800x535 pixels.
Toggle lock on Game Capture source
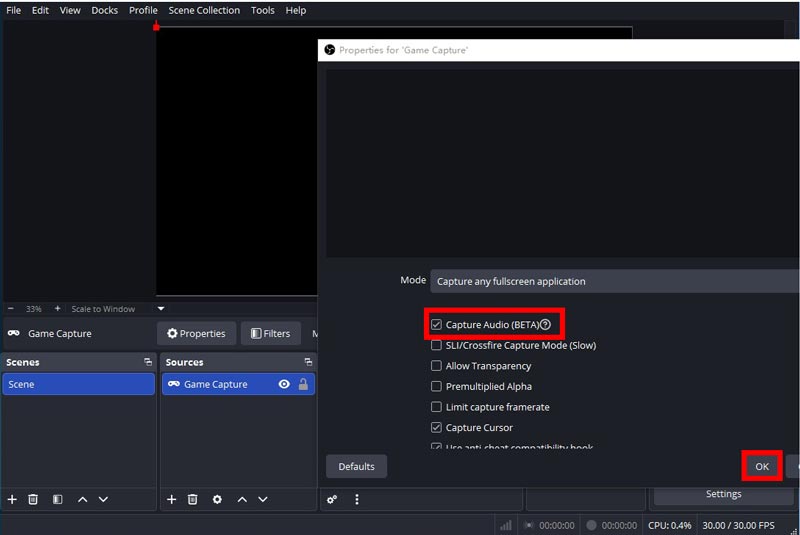(x=303, y=384)
